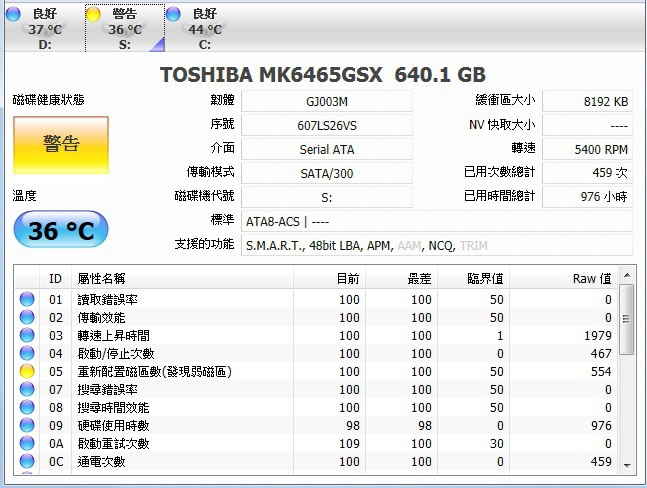Click the blue status icon for attribute 02
Screen dimensions: 647x488
pyautogui.click(x=27, y=317)
